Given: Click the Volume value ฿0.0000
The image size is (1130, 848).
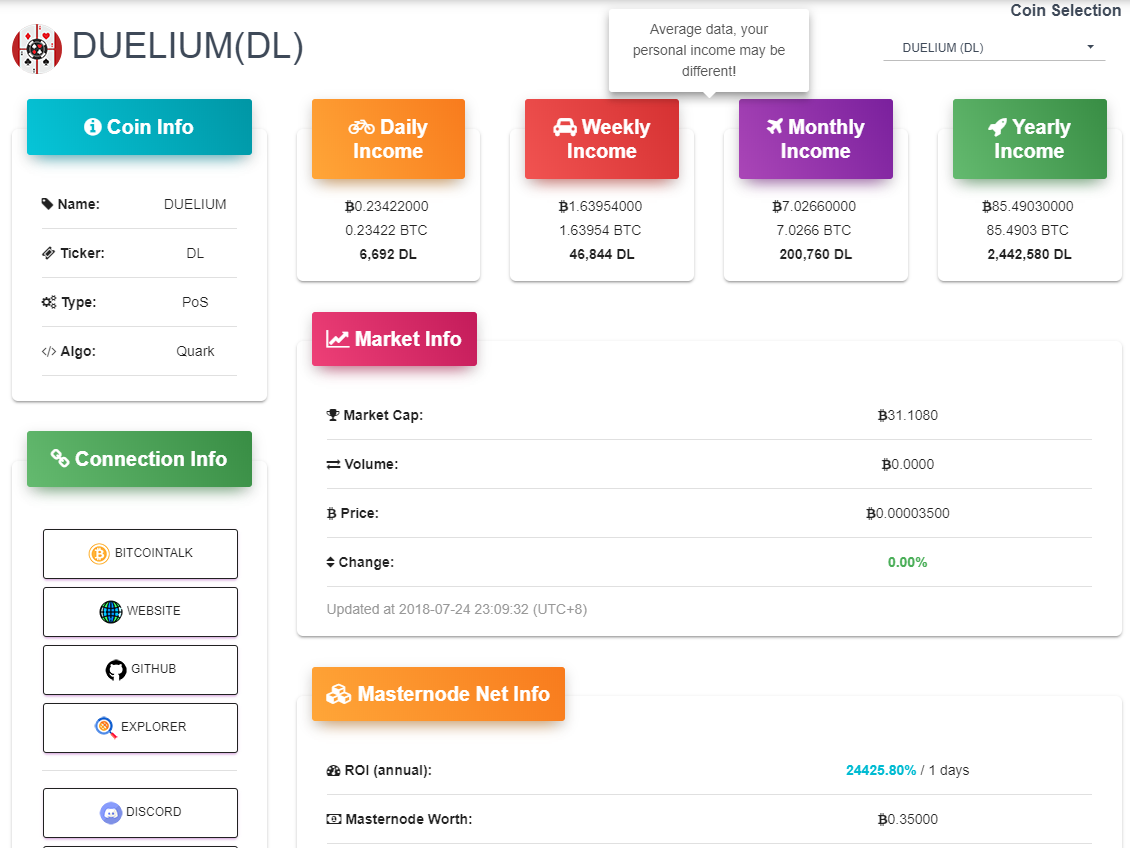Looking at the screenshot, I should click(x=907, y=464).
